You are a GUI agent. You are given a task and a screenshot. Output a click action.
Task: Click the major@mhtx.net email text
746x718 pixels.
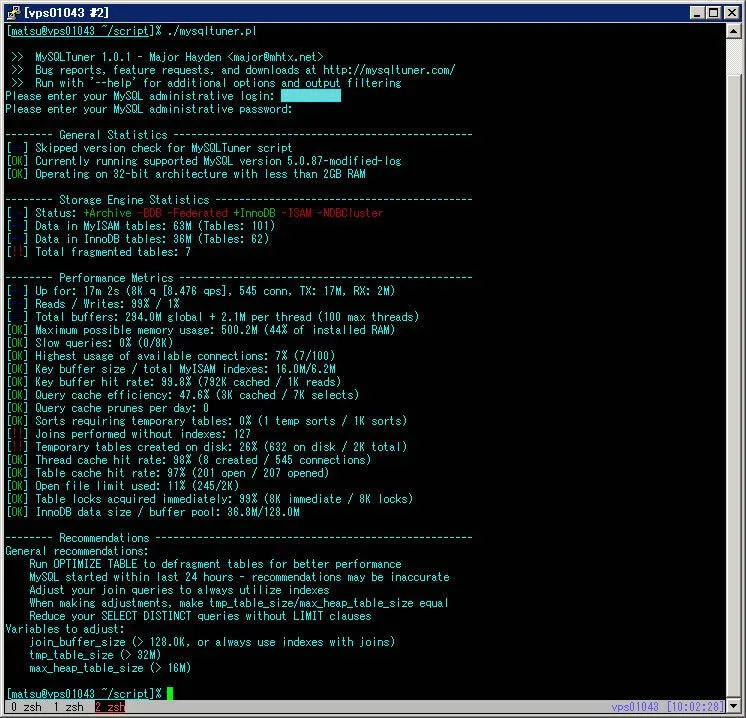tap(275, 57)
